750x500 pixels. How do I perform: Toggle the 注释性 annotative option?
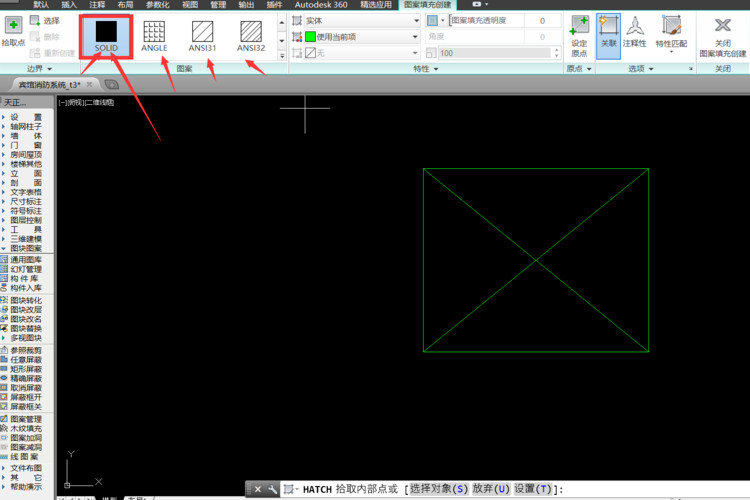point(635,32)
